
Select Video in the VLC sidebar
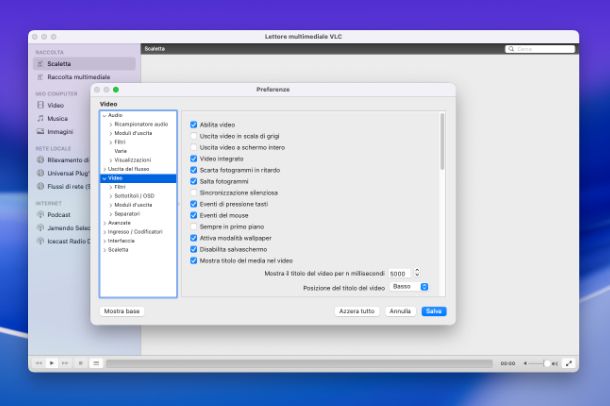pos(55,105)
